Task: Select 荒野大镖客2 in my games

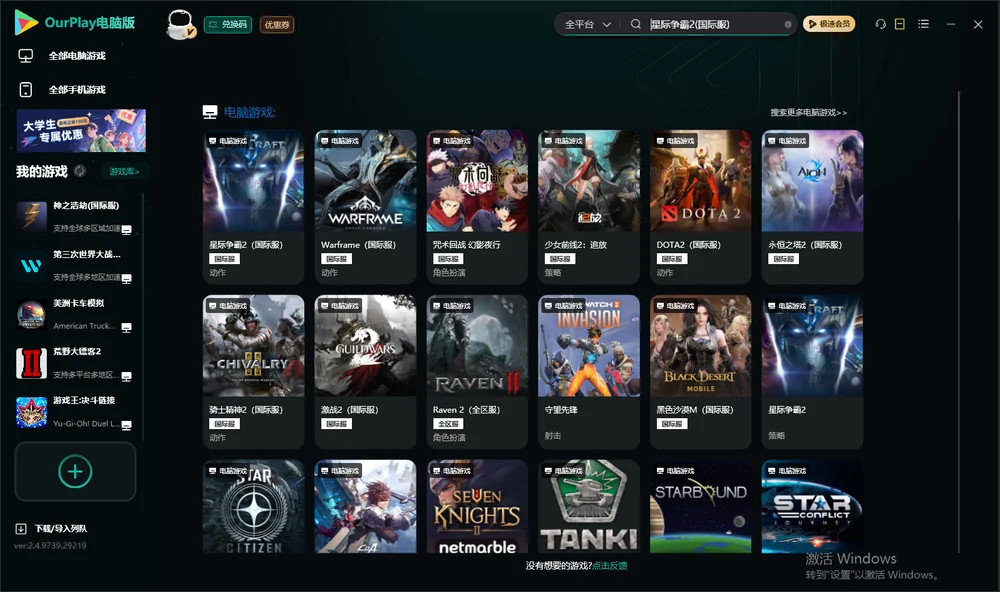Action: click(75, 363)
